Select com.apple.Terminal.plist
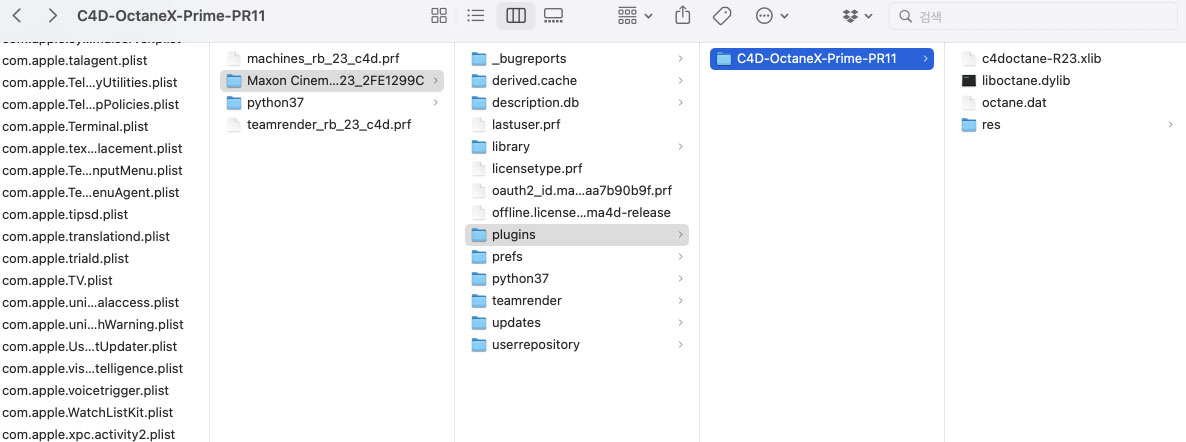The width and height of the screenshot is (1186, 442). tap(75, 126)
